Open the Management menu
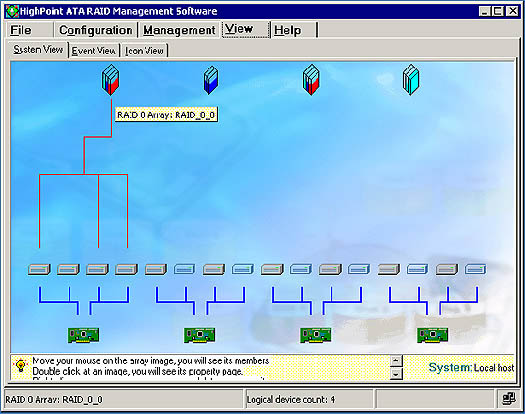This screenshot has width=525, height=414. [x=179, y=30]
